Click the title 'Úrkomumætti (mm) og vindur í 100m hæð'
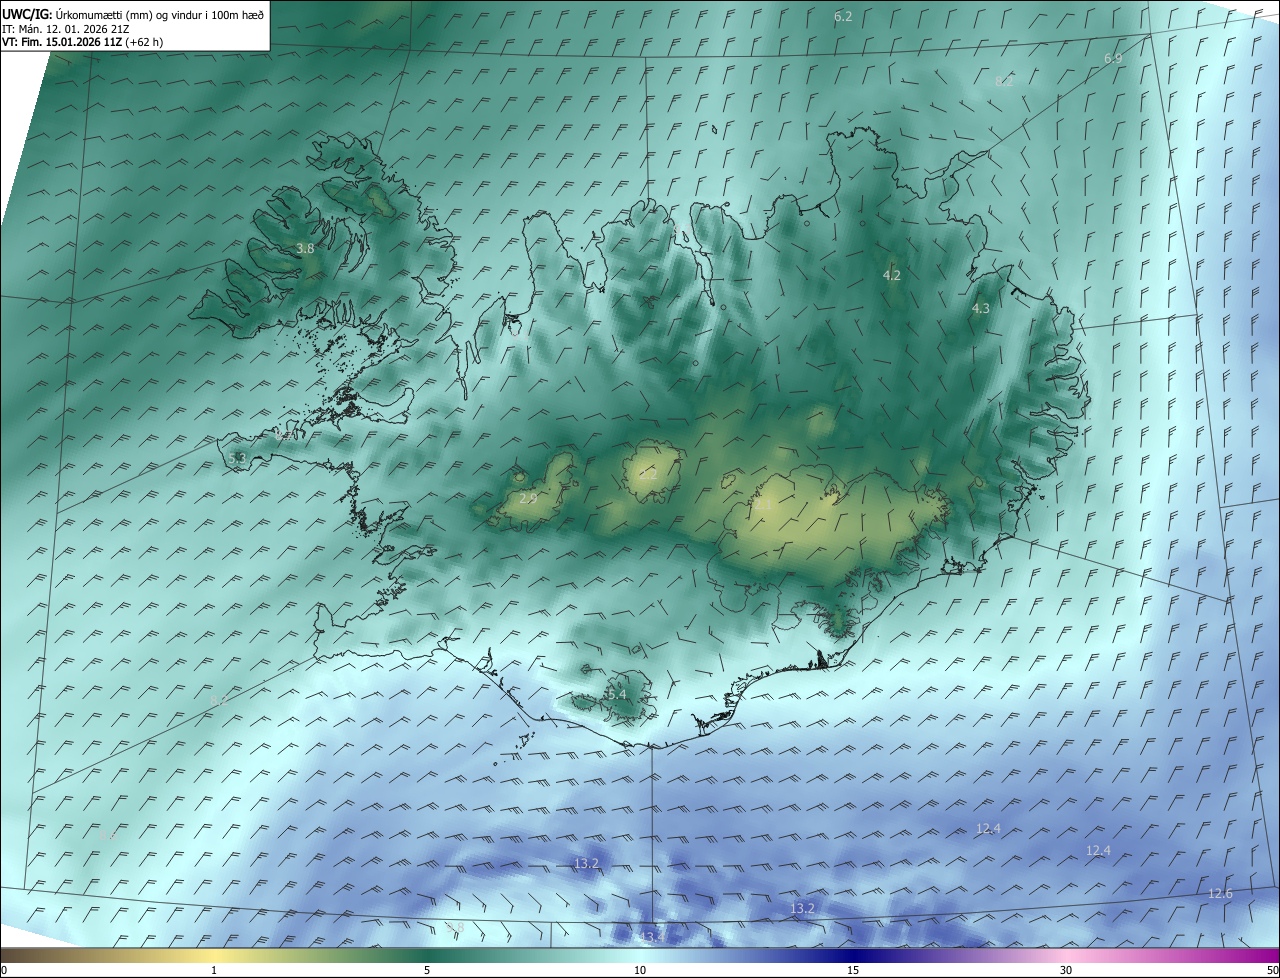Image resolution: width=1280 pixels, height=978 pixels. (160, 14)
